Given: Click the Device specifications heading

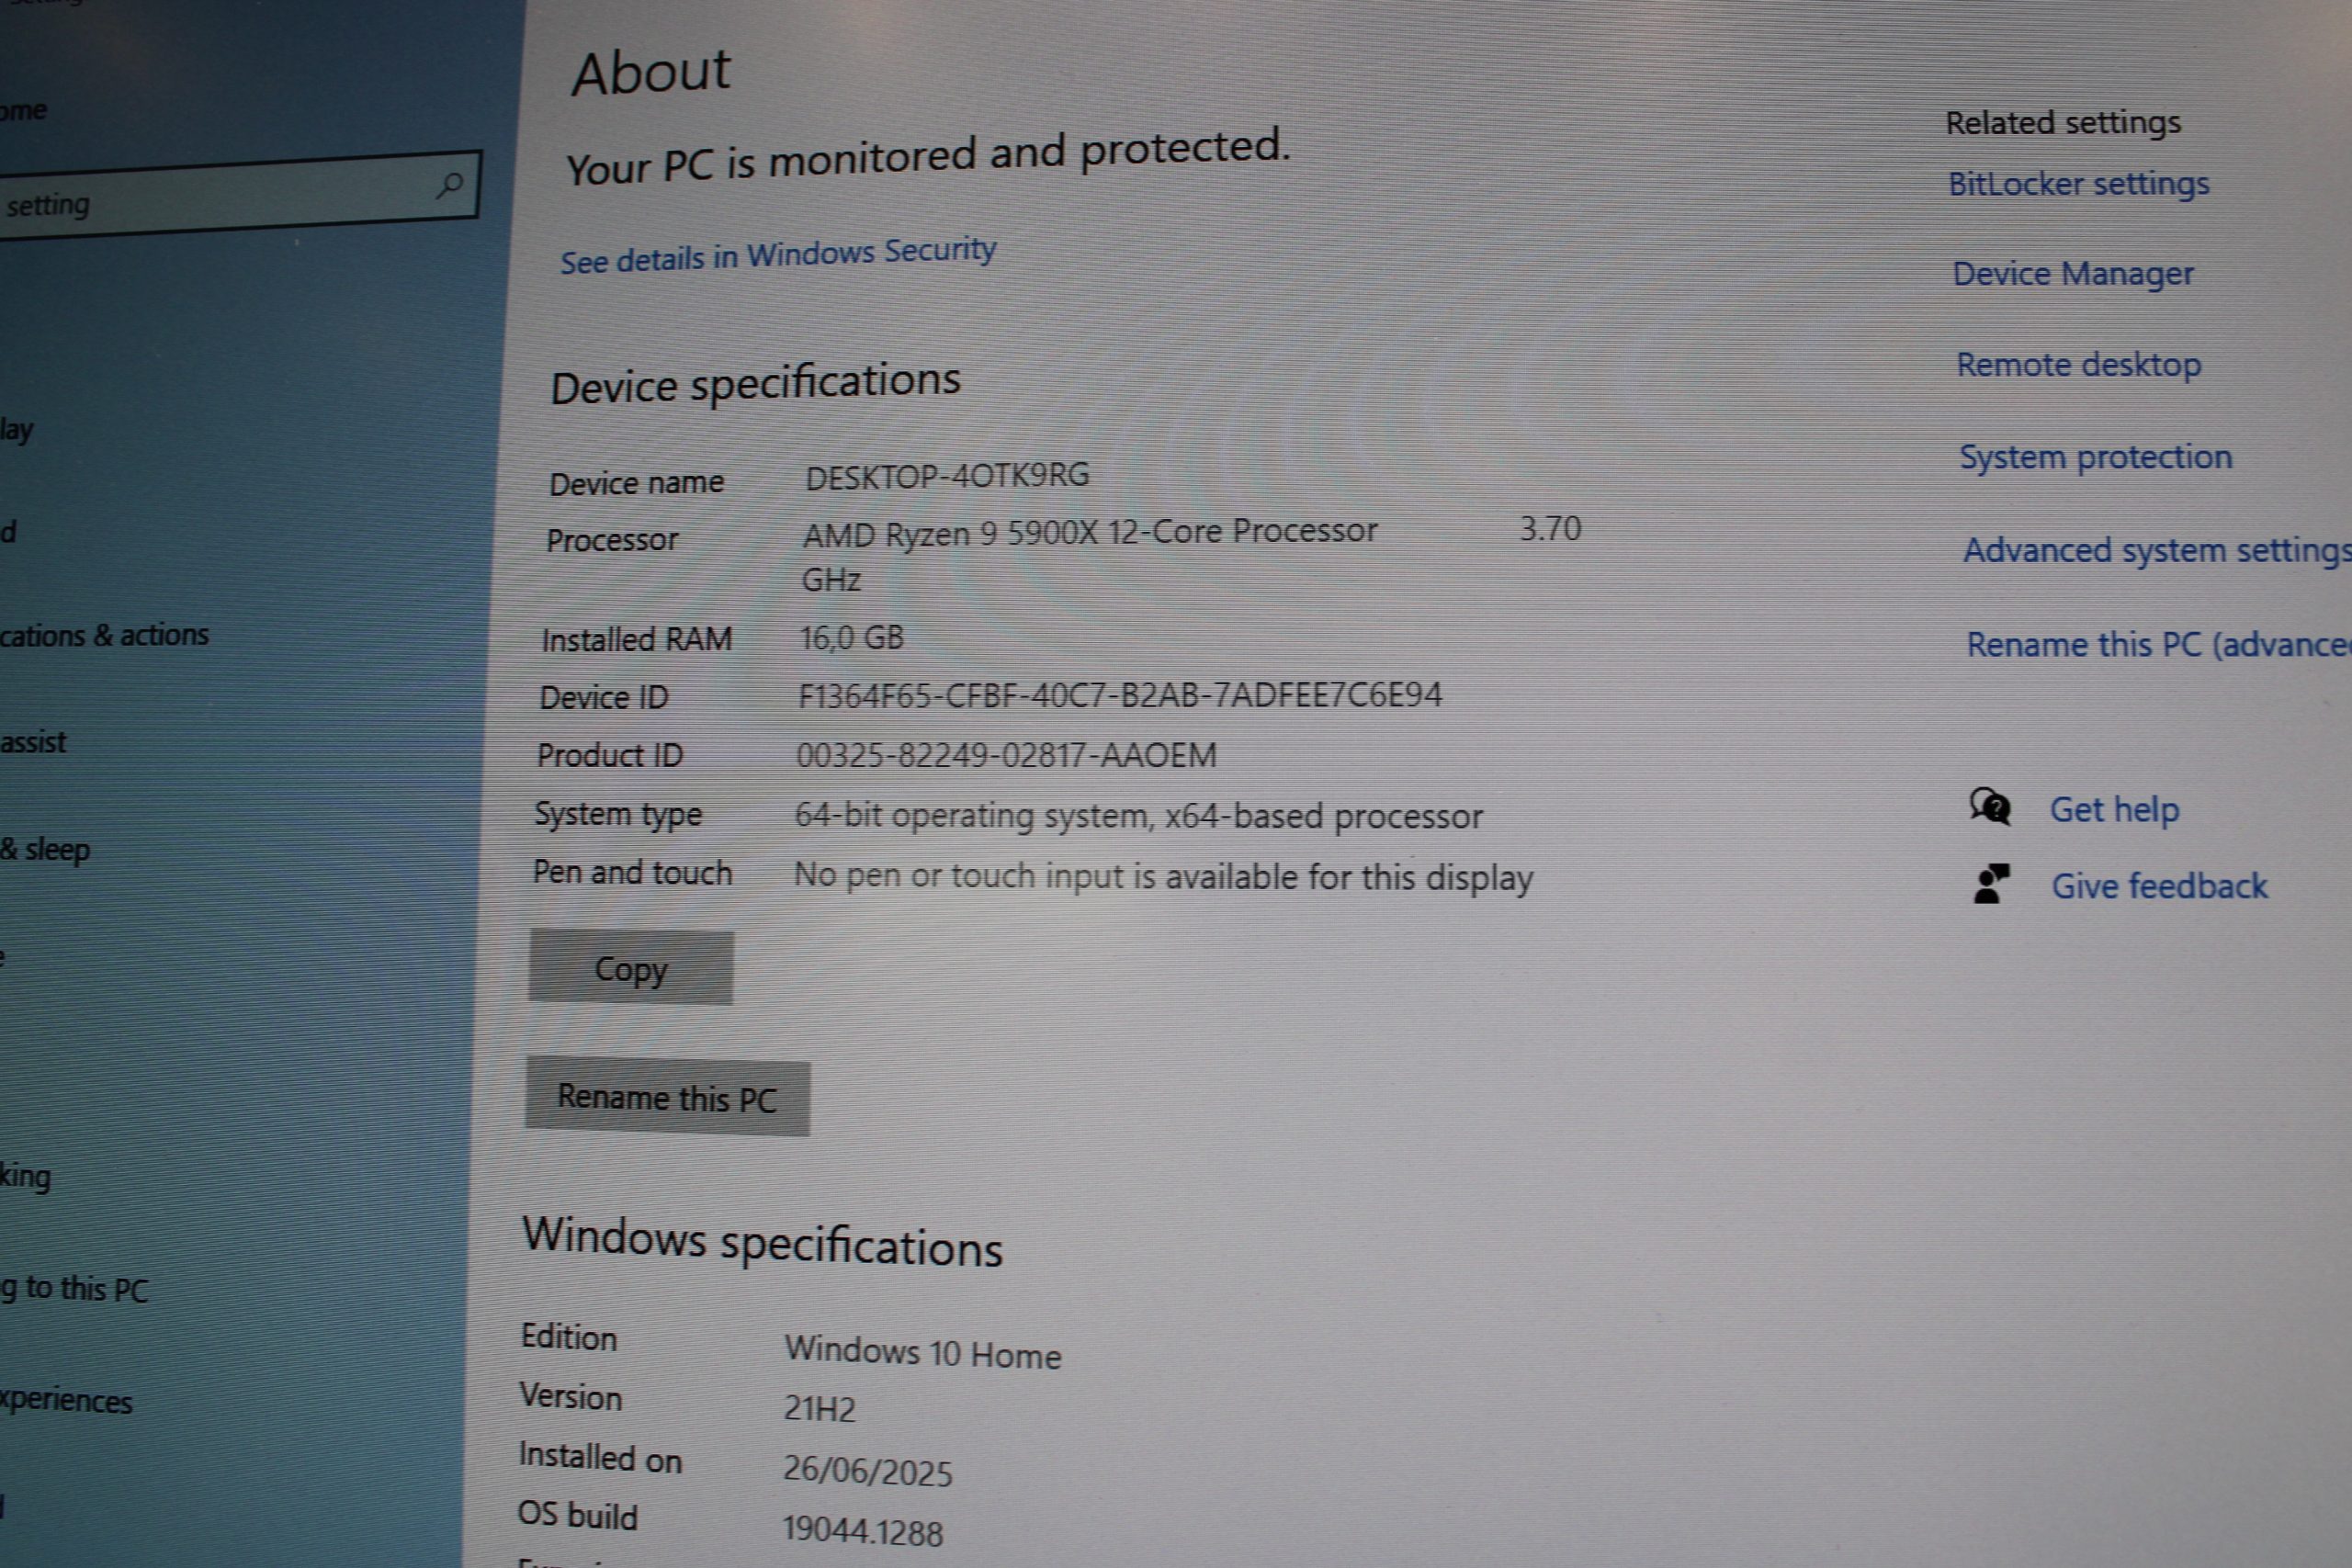Looking at the screenshot, I should pos(755,383).
